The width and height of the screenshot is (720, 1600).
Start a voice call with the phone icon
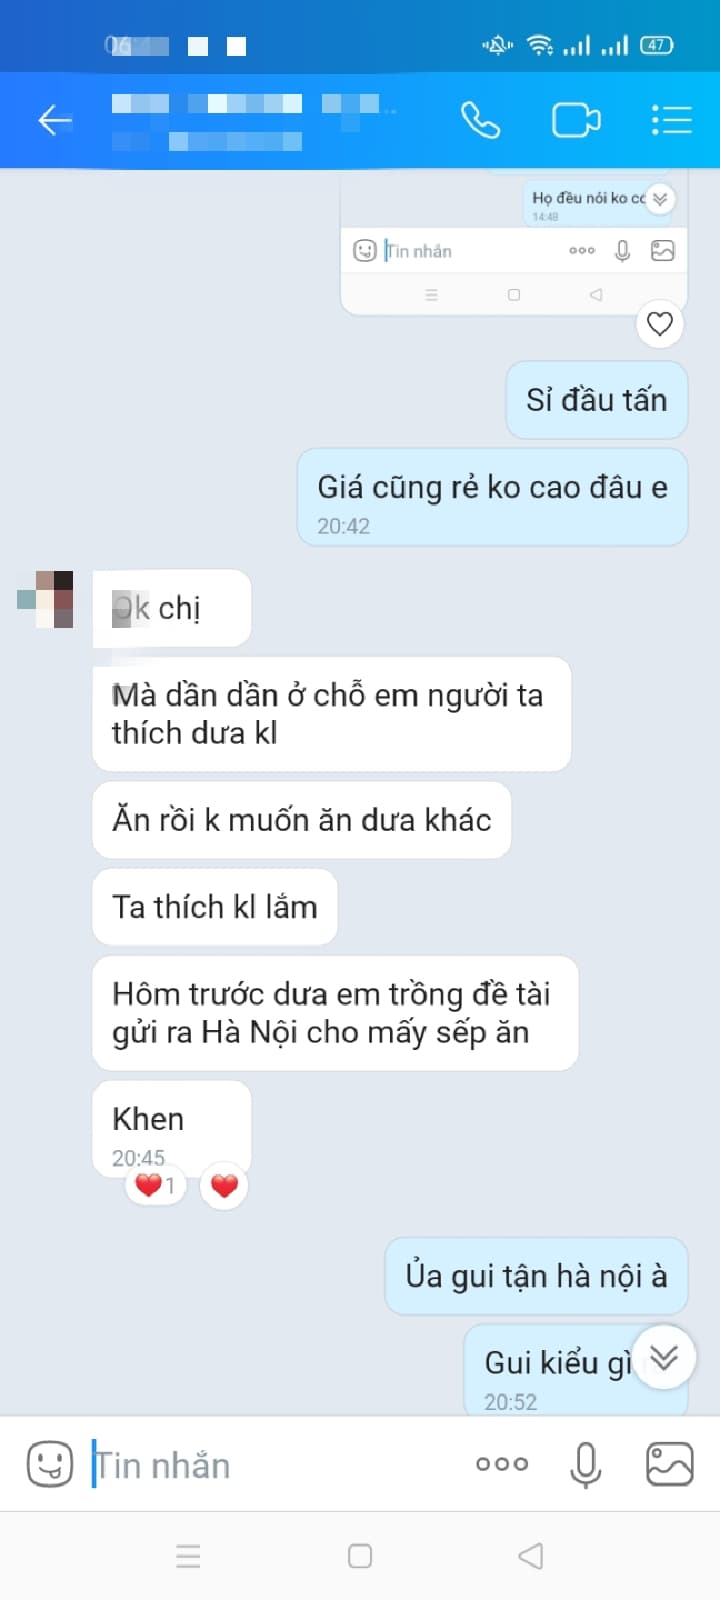pos(480,121)
